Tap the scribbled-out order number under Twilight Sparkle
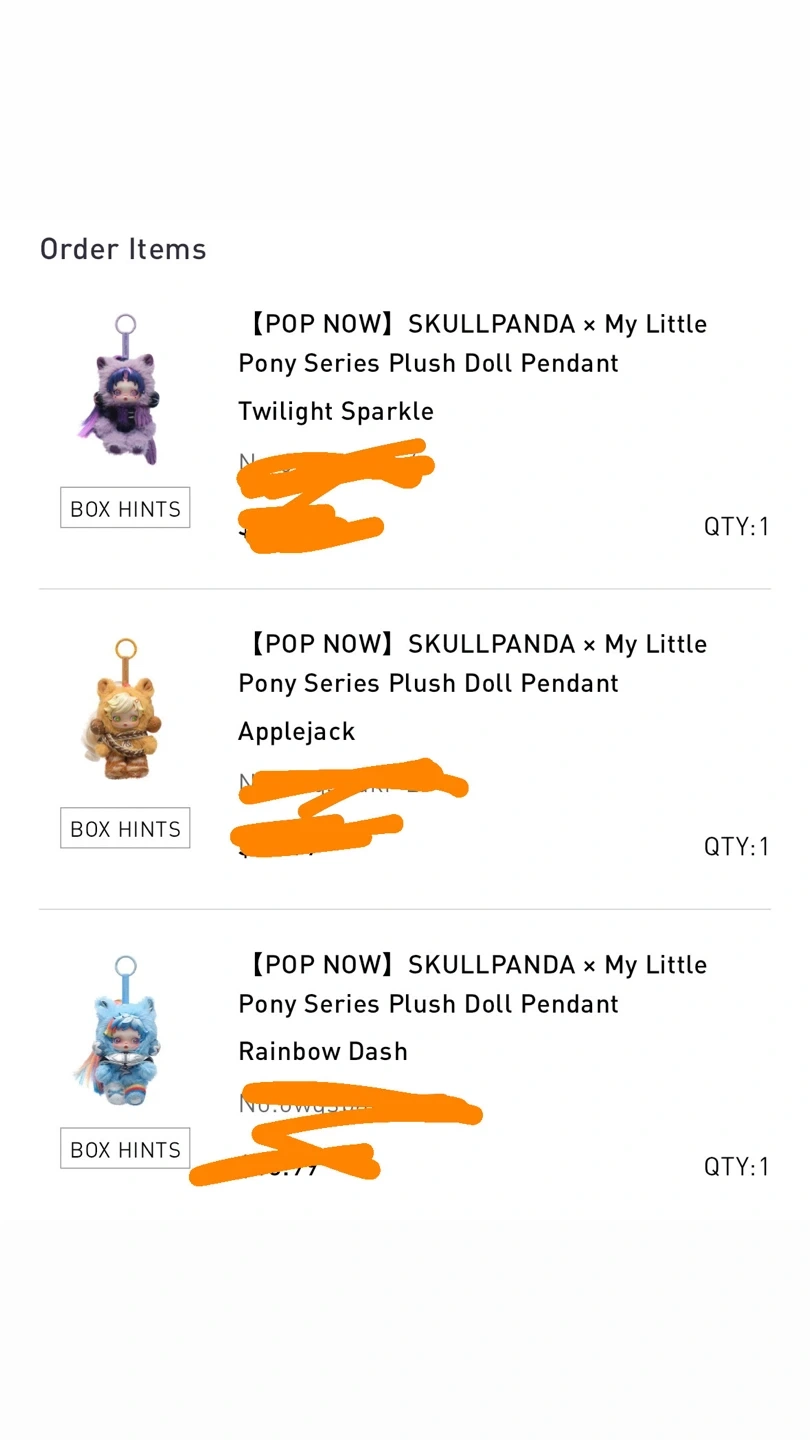810x1440 pixels. pos(335,464)
